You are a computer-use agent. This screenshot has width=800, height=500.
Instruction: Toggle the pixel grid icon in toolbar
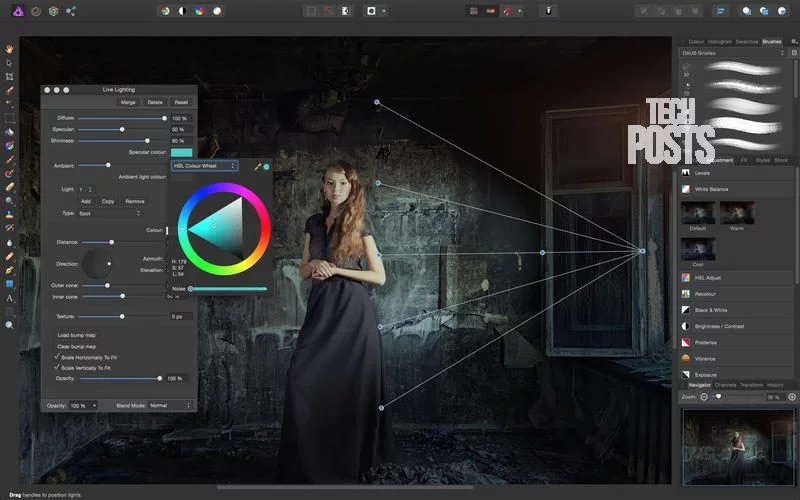[473, 11]
